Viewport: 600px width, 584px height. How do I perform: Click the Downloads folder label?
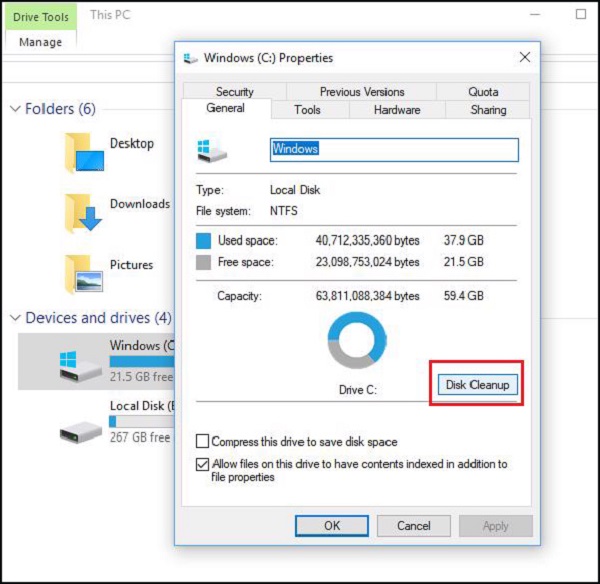tap(140, 204)
